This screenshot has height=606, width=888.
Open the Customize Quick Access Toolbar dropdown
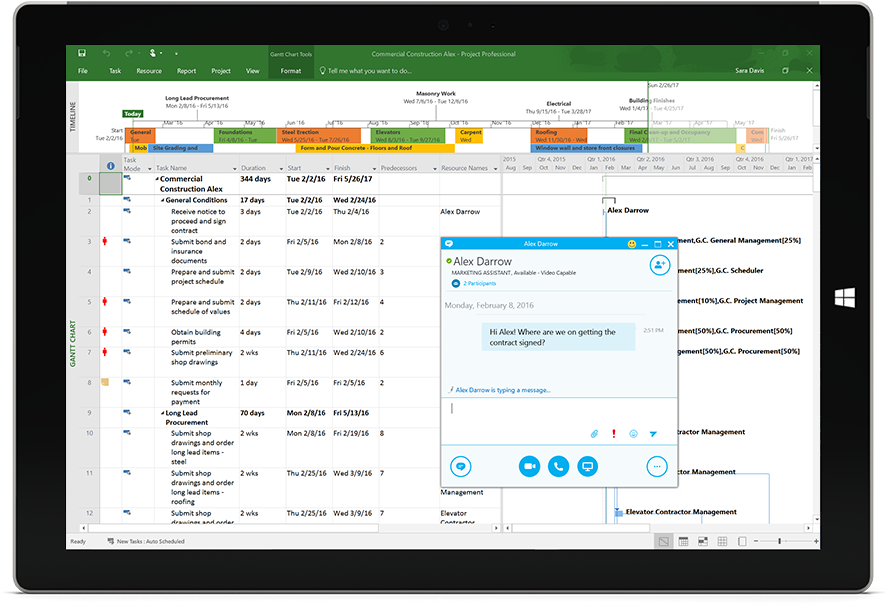pos(176,54)
